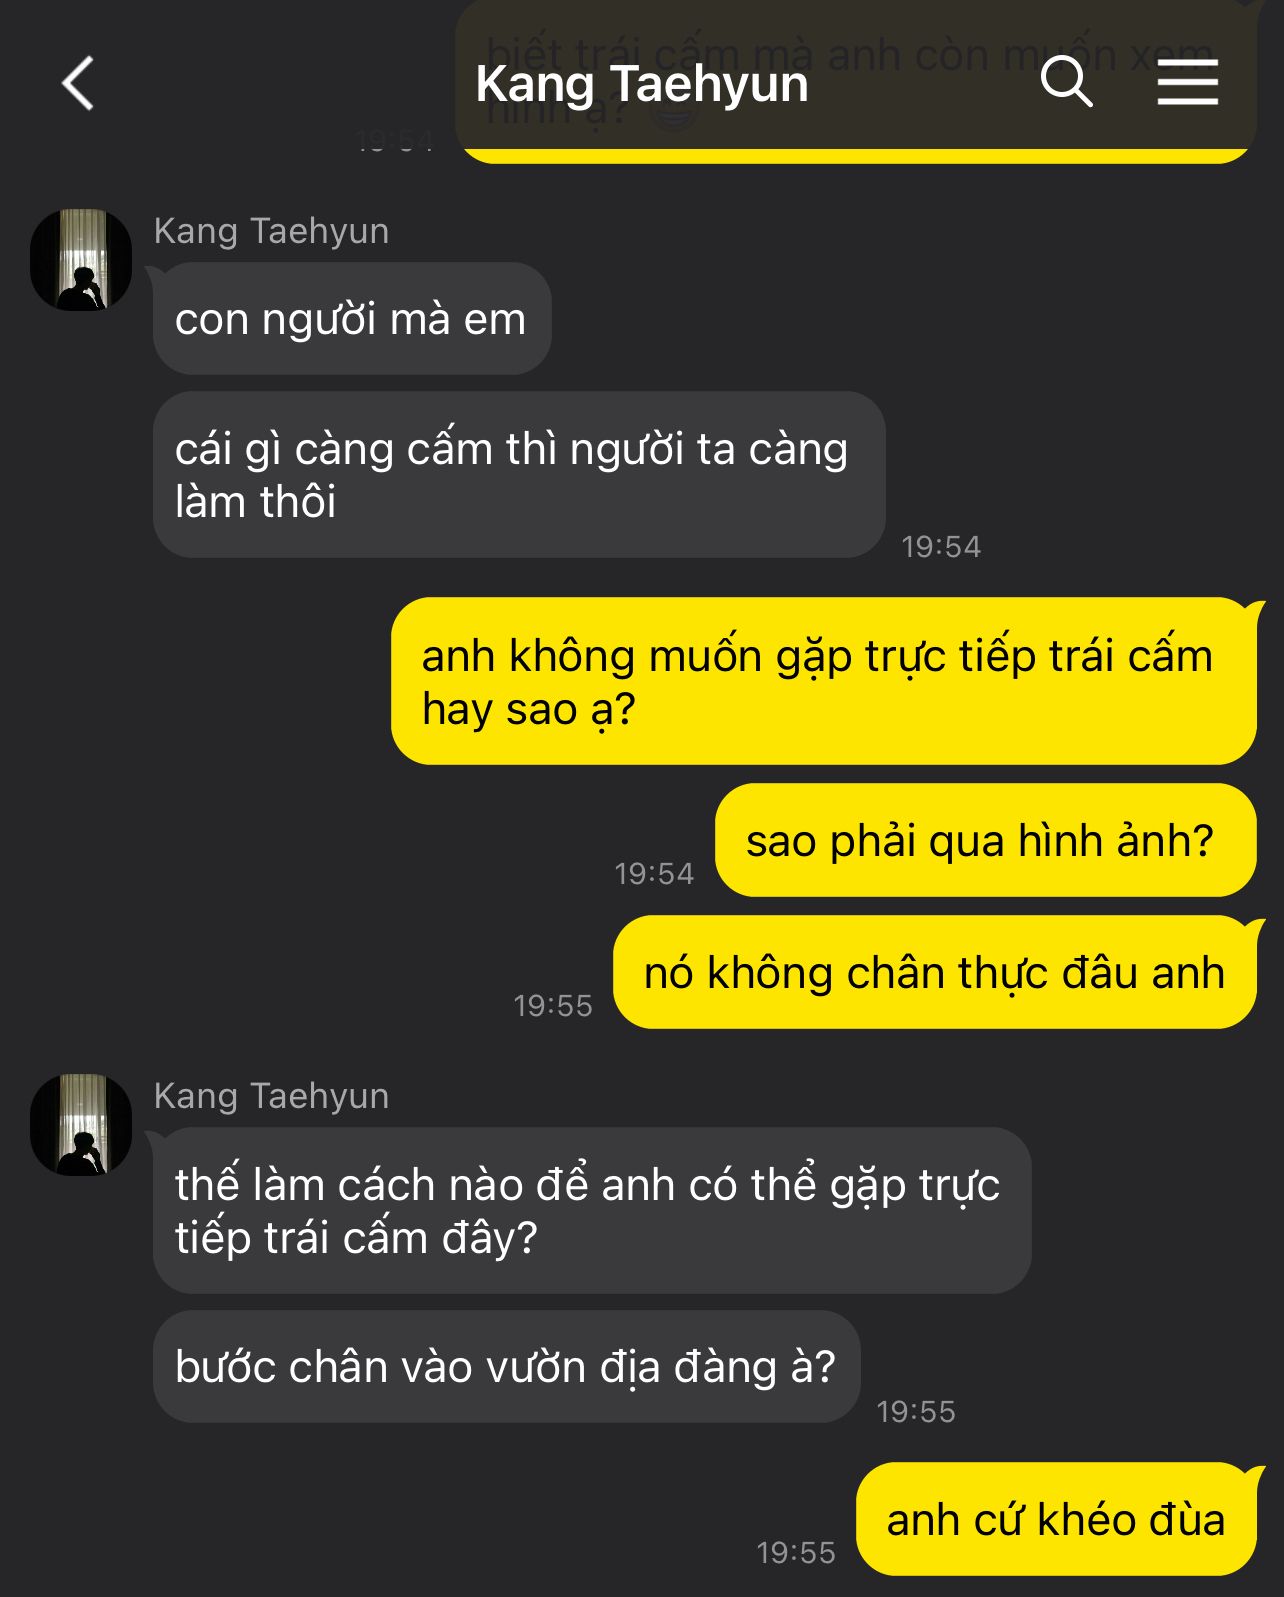Select the sender name above 'thế làm cách nào'
The width and height of the screenshot is (1284, 1597).
271,1096
